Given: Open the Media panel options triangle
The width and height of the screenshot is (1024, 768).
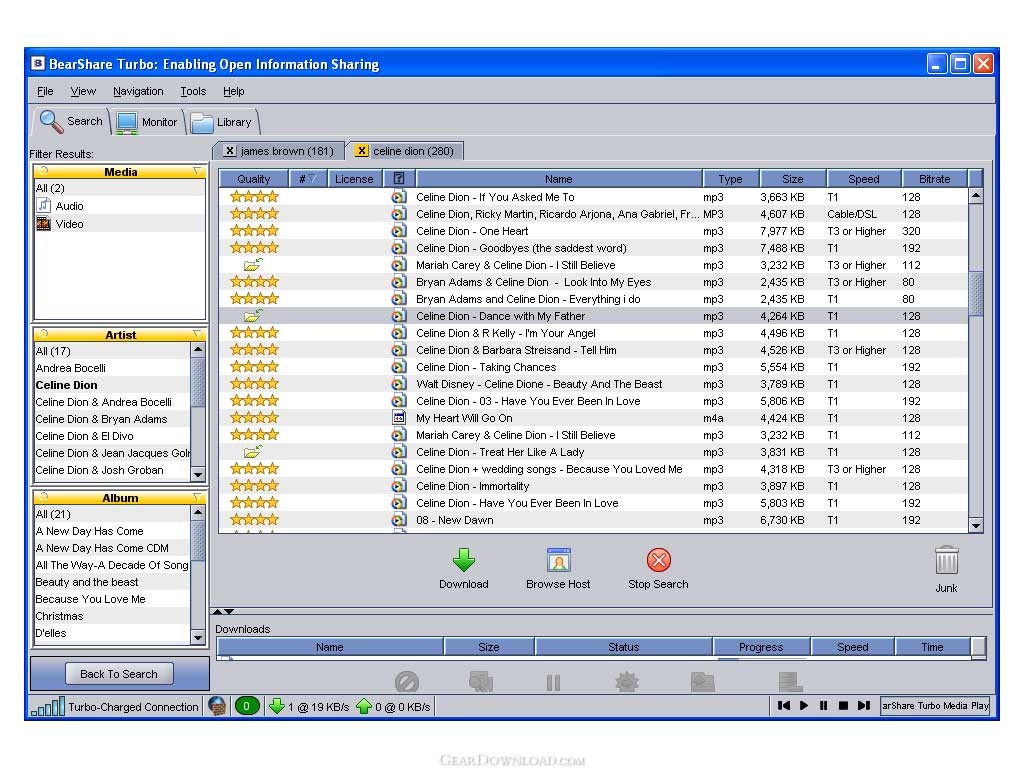Looking at the screenshot, I should (x=197, y=171).
